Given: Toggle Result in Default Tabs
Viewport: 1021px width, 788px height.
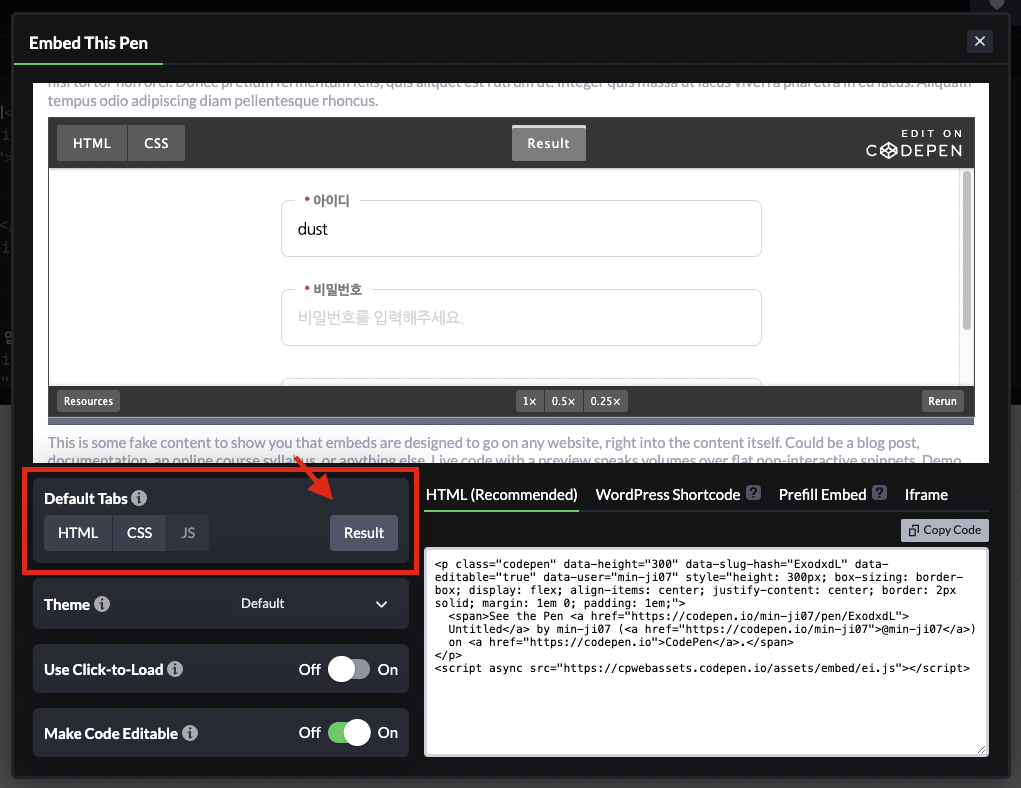Looking at the screenshot, I should 364,533.
